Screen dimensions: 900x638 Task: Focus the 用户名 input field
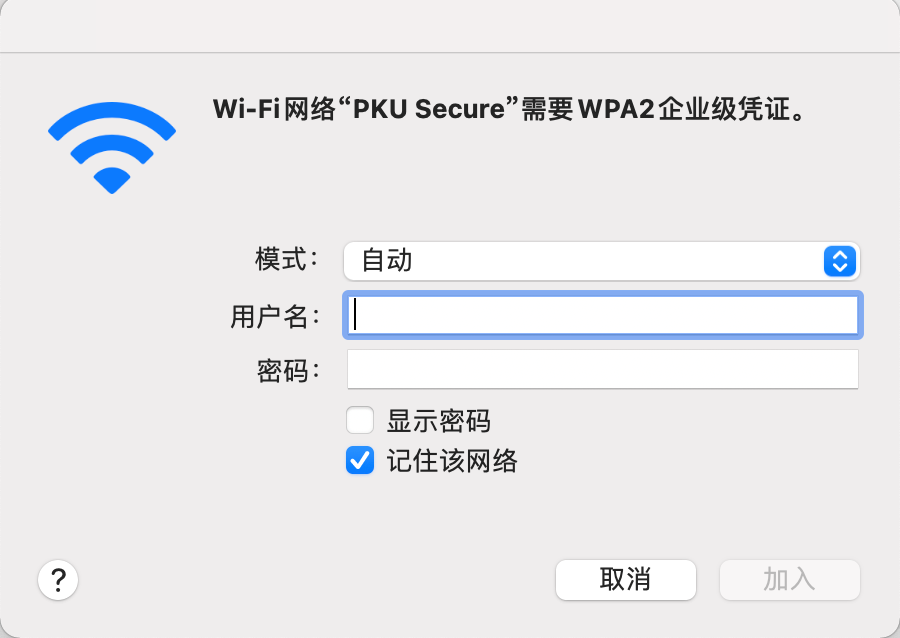coord(603,315)
